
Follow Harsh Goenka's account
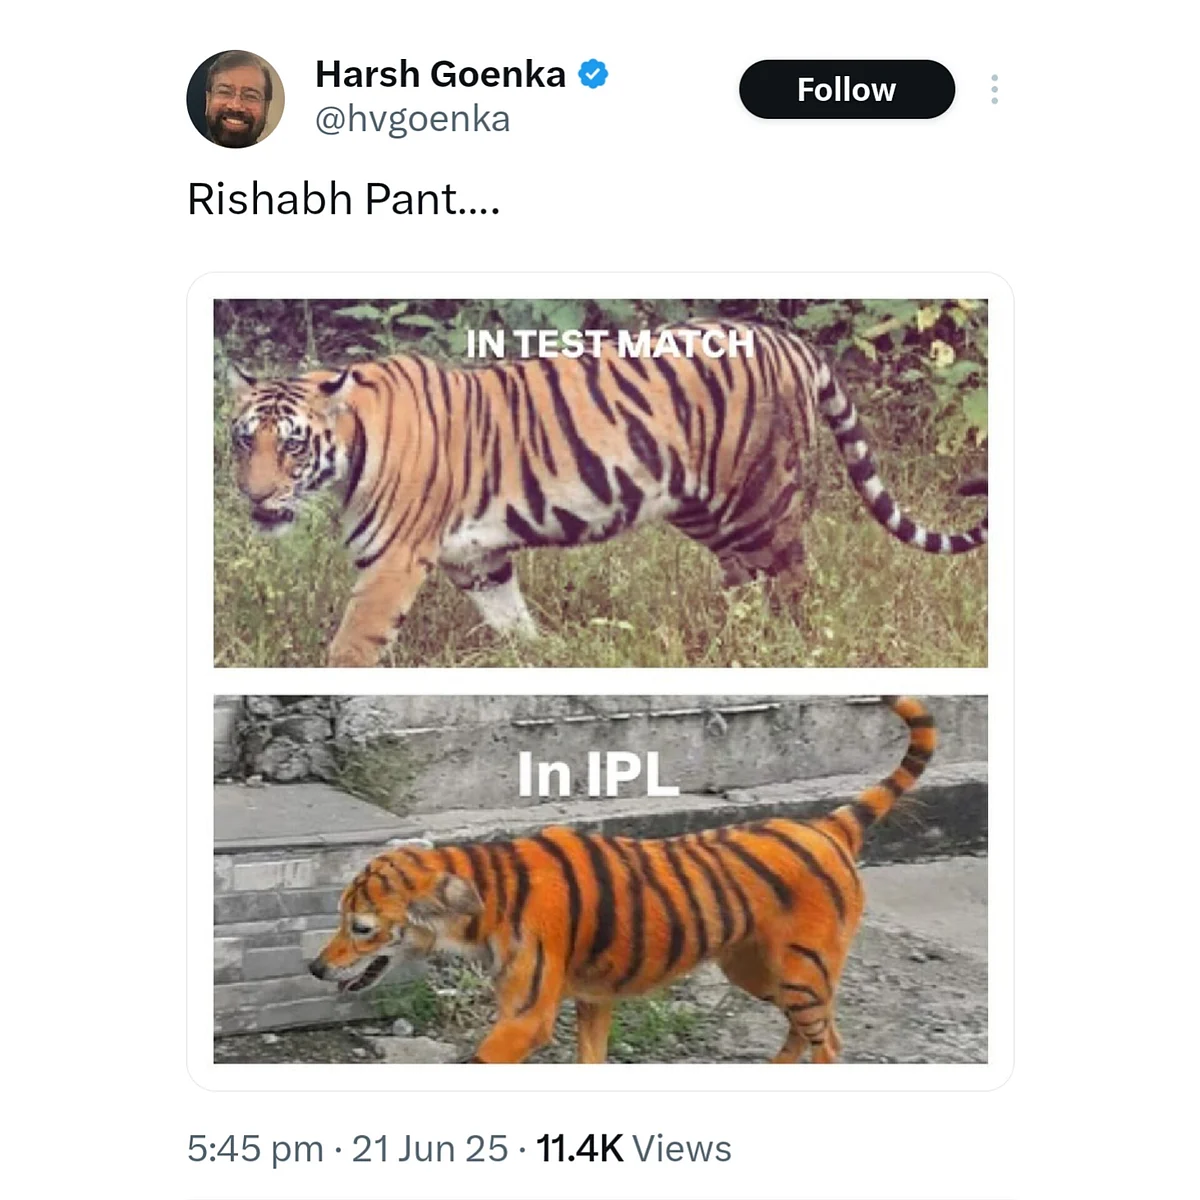(847, 89)
